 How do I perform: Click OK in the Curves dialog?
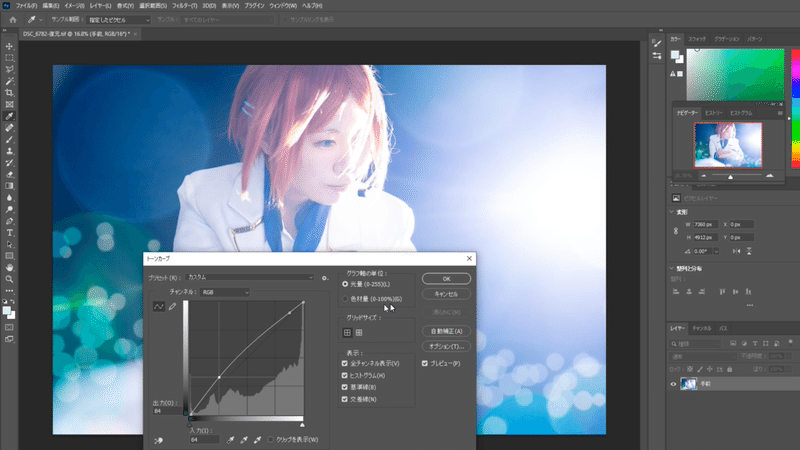446,279
